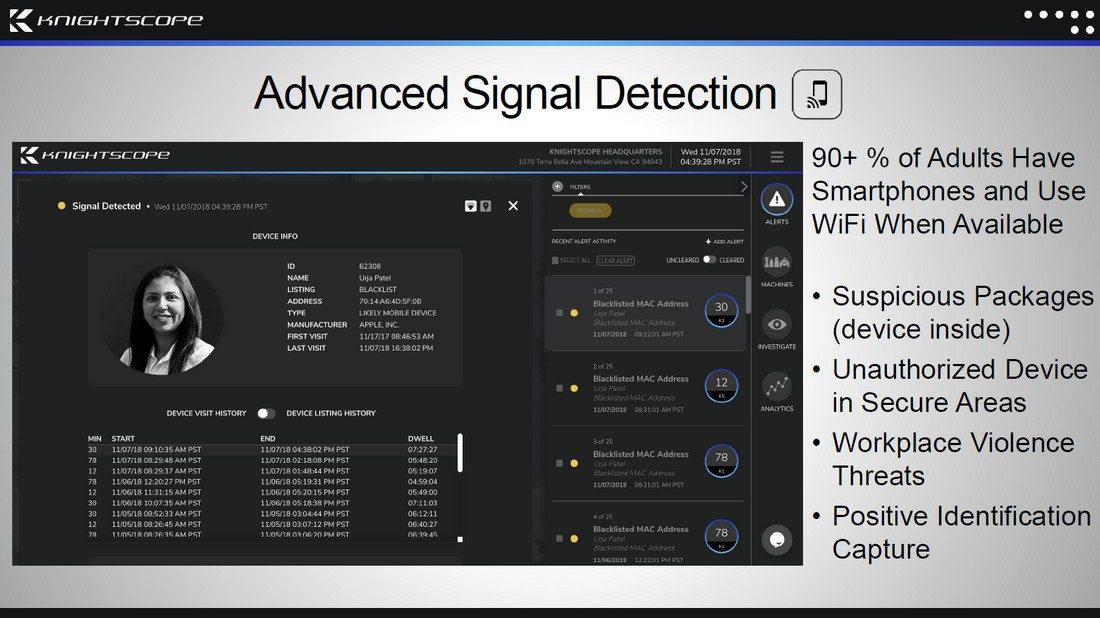Click the DWELL column header

(421, 438)
